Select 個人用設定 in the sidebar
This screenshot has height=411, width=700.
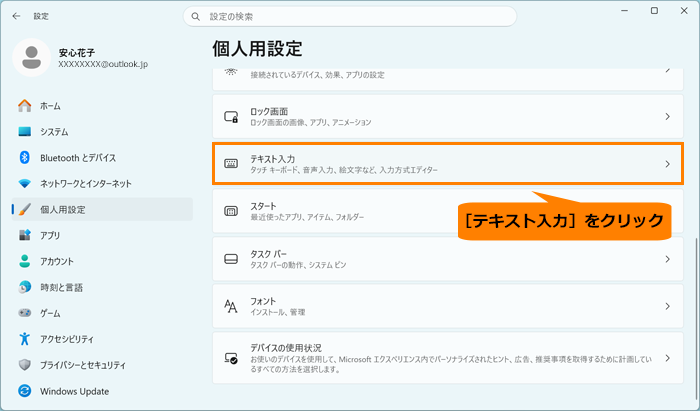(x=102, y=209)
